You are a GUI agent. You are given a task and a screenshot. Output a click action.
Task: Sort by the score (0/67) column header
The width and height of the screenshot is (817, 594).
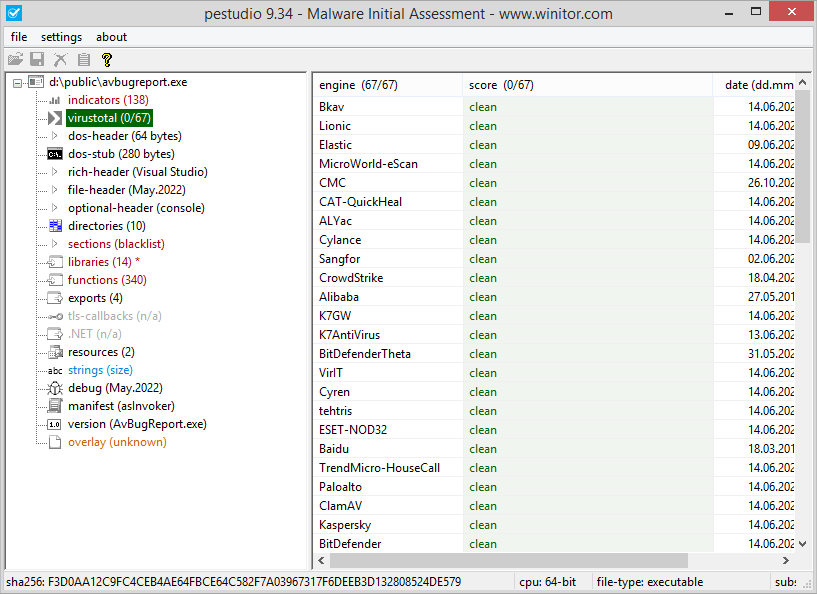pyautogui.click(x=587, y=85)
